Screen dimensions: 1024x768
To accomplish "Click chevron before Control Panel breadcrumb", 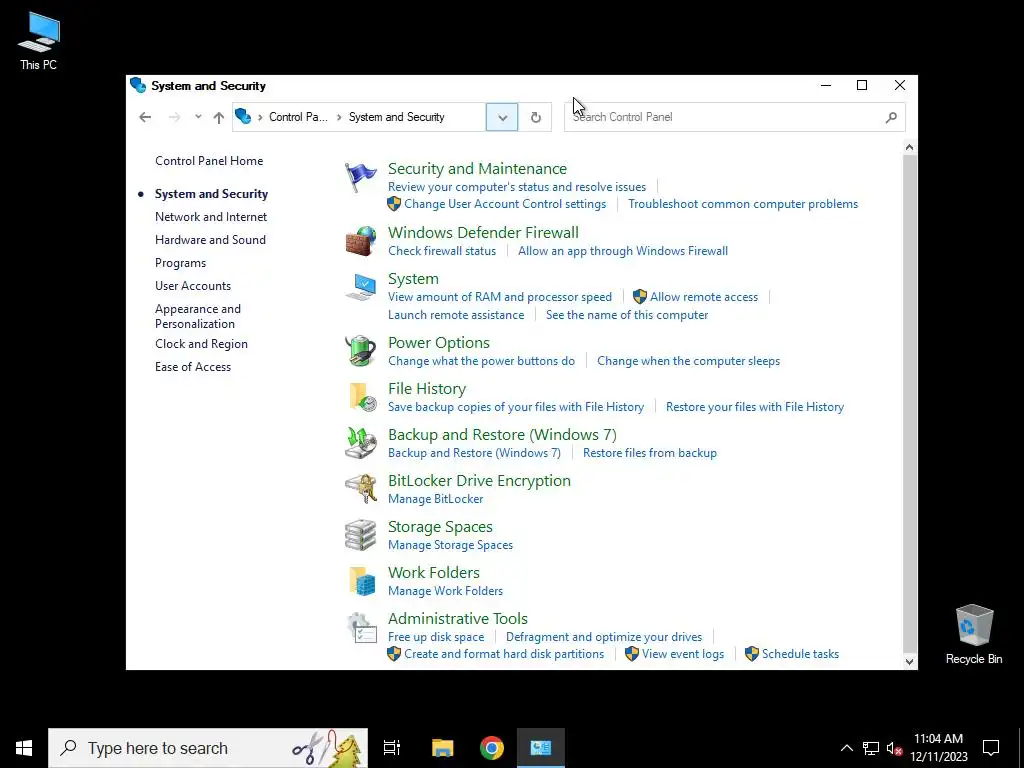I will pyautogui.click(x=260, y=118).
